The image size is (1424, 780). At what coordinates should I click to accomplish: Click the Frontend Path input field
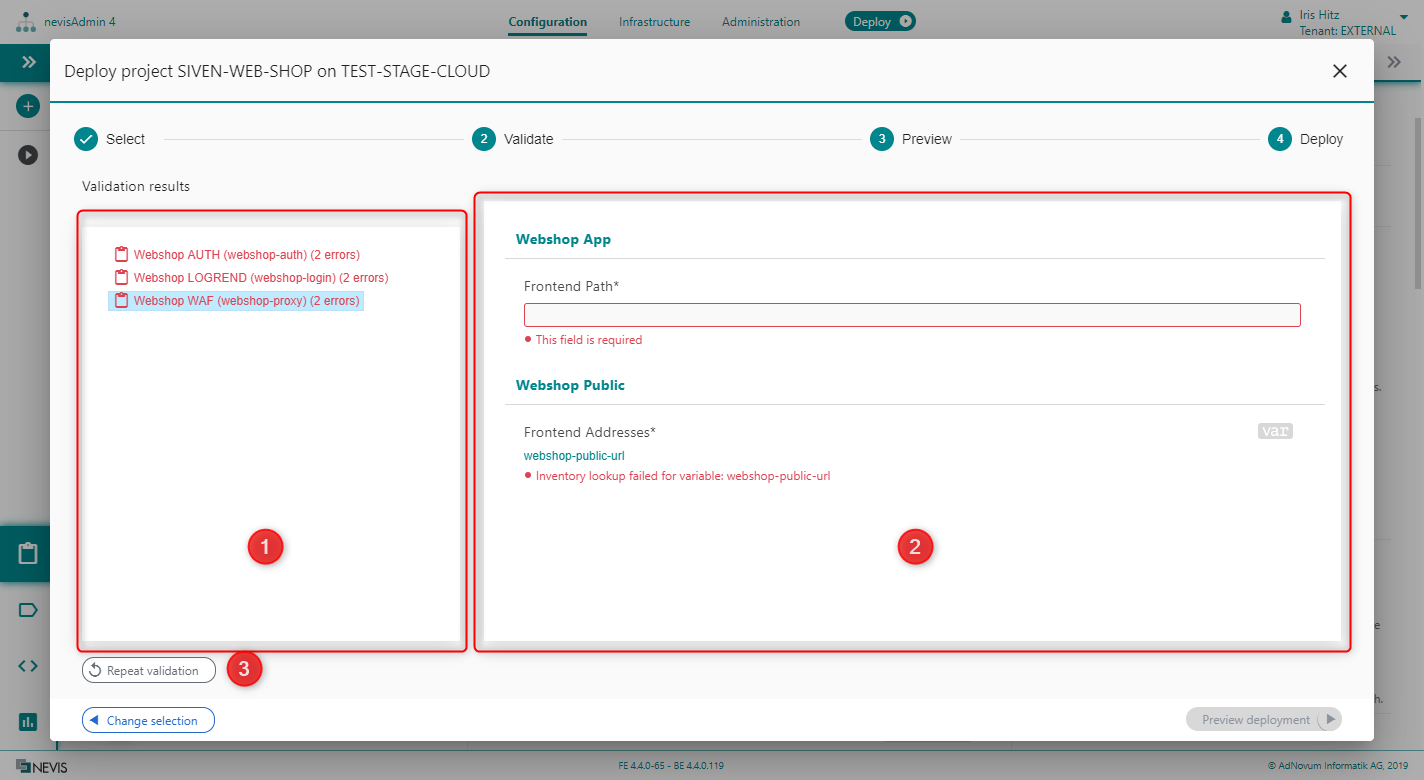[x=911, y=315]
